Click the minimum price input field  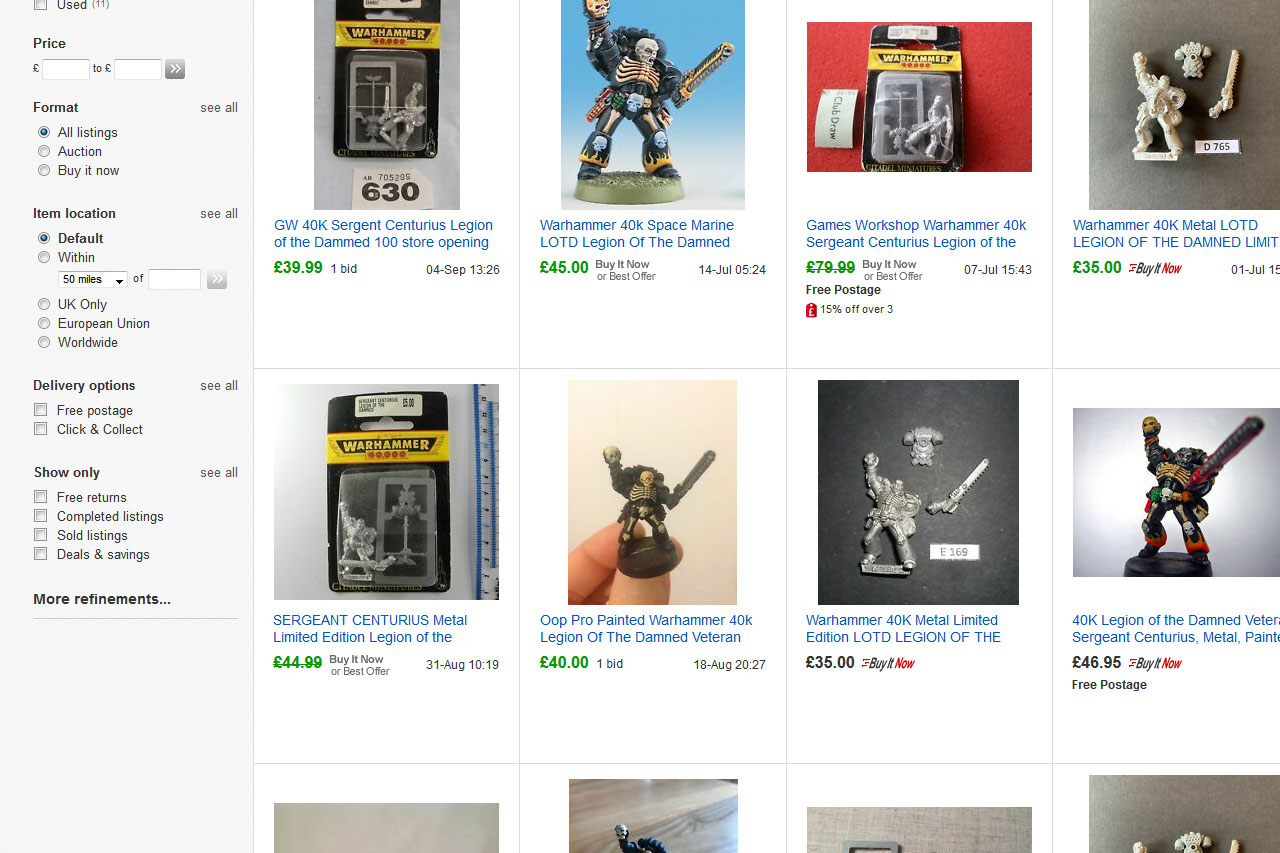(x=66, y=69)
